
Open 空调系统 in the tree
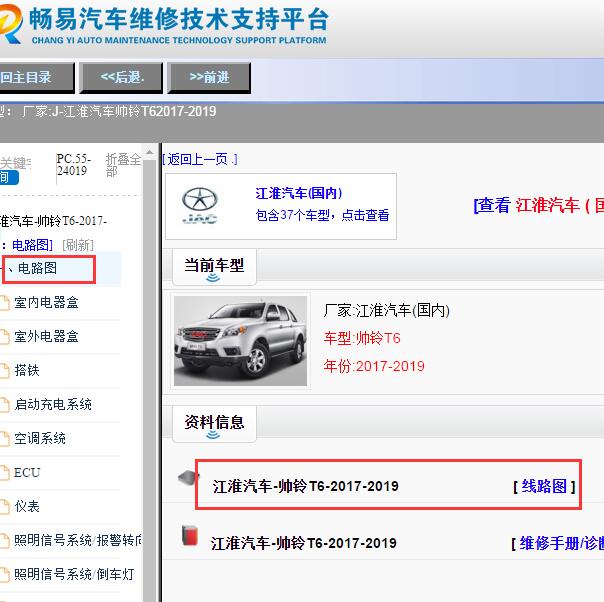click(40, 438)
